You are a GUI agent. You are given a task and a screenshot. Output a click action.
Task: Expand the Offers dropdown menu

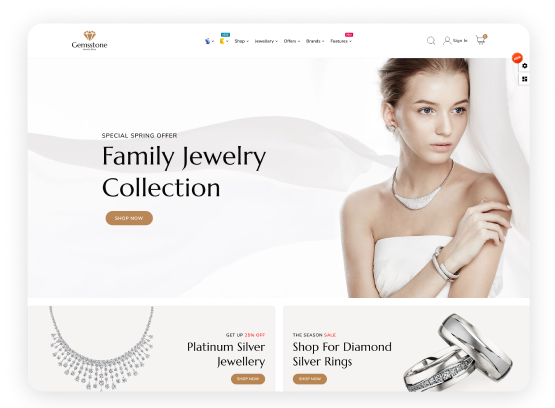pyautogui.click(x=292, y=41)
